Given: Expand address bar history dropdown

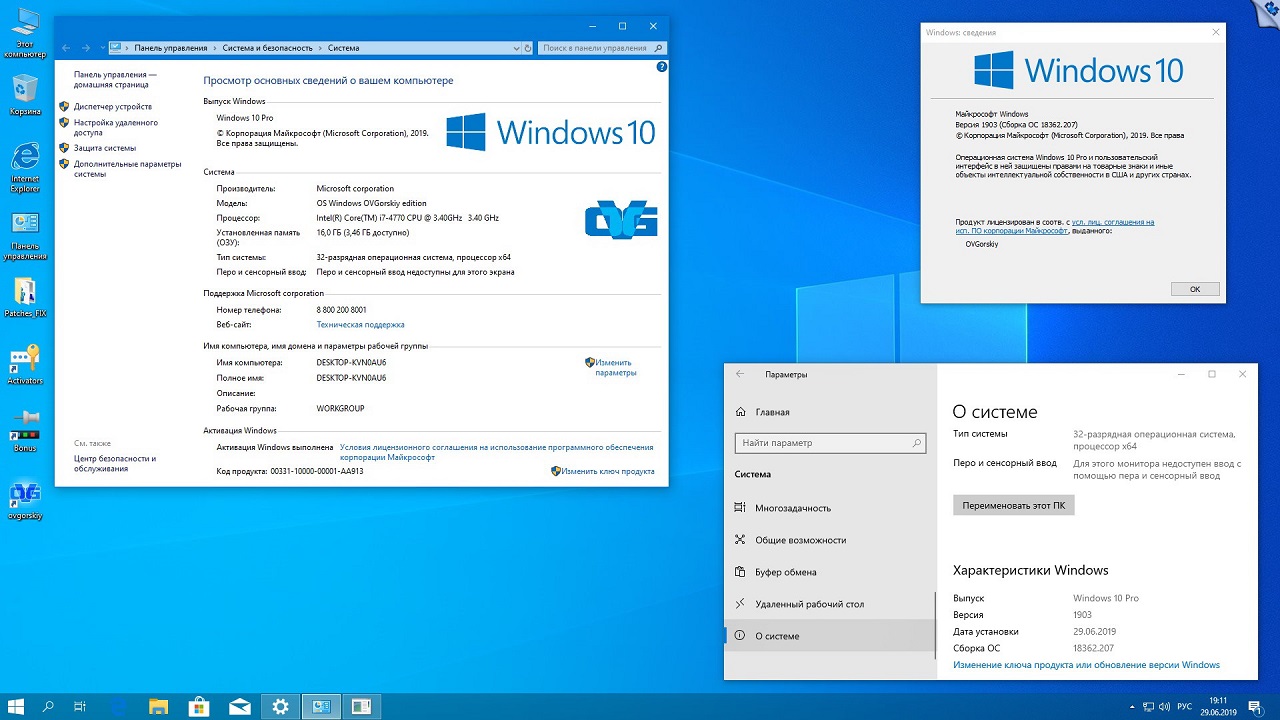Looking at the screenshot, I should point(517,48).
